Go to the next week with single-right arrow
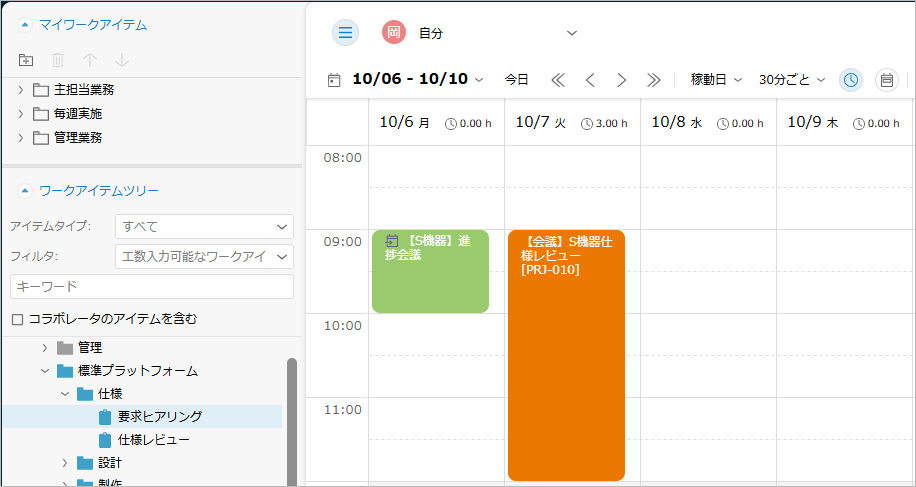The image size is (916, 487). tap(622, 79)
